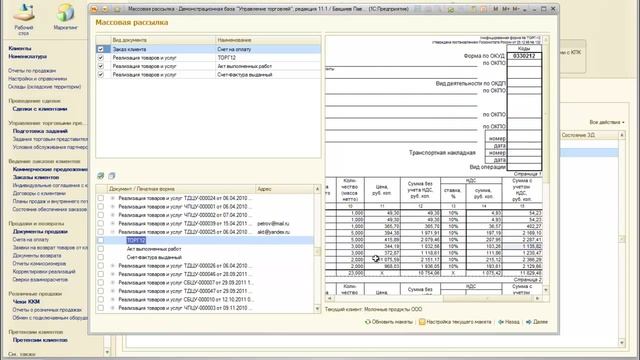Click the preview pane vertical scrollbar down arrow
This screenshot has height=360, width=640.
[546, 290]
